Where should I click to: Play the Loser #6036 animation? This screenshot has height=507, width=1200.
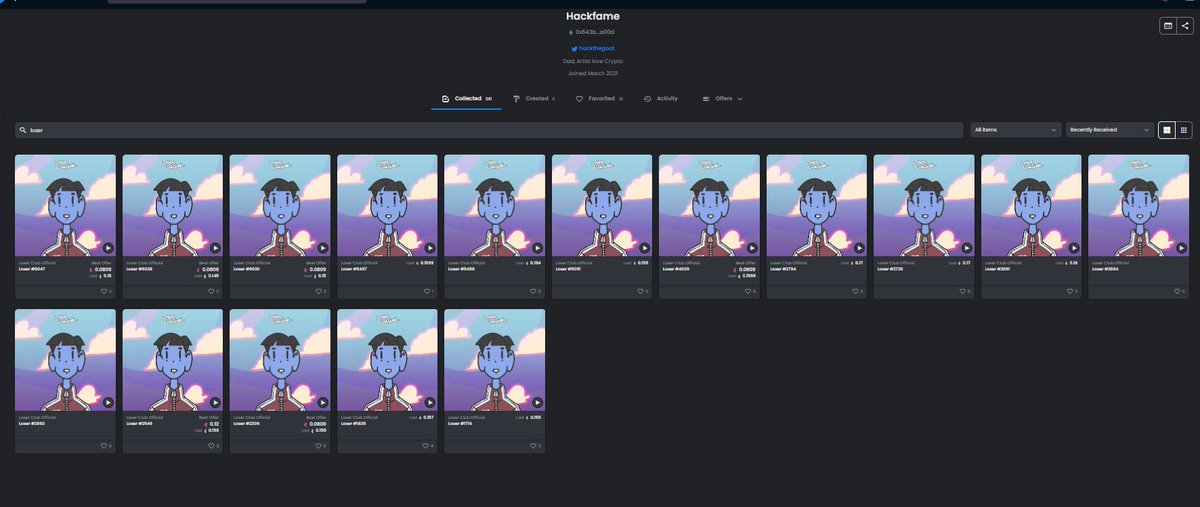tap(215, 248)
